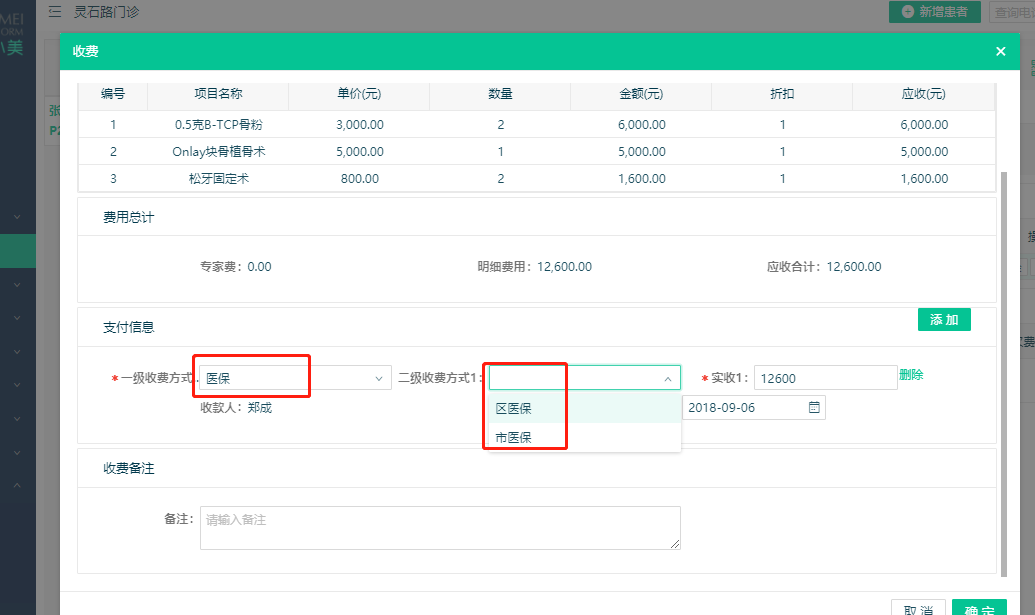Click the 查询 search box at top right
1035x615 pixels.
click(1011, 12)
